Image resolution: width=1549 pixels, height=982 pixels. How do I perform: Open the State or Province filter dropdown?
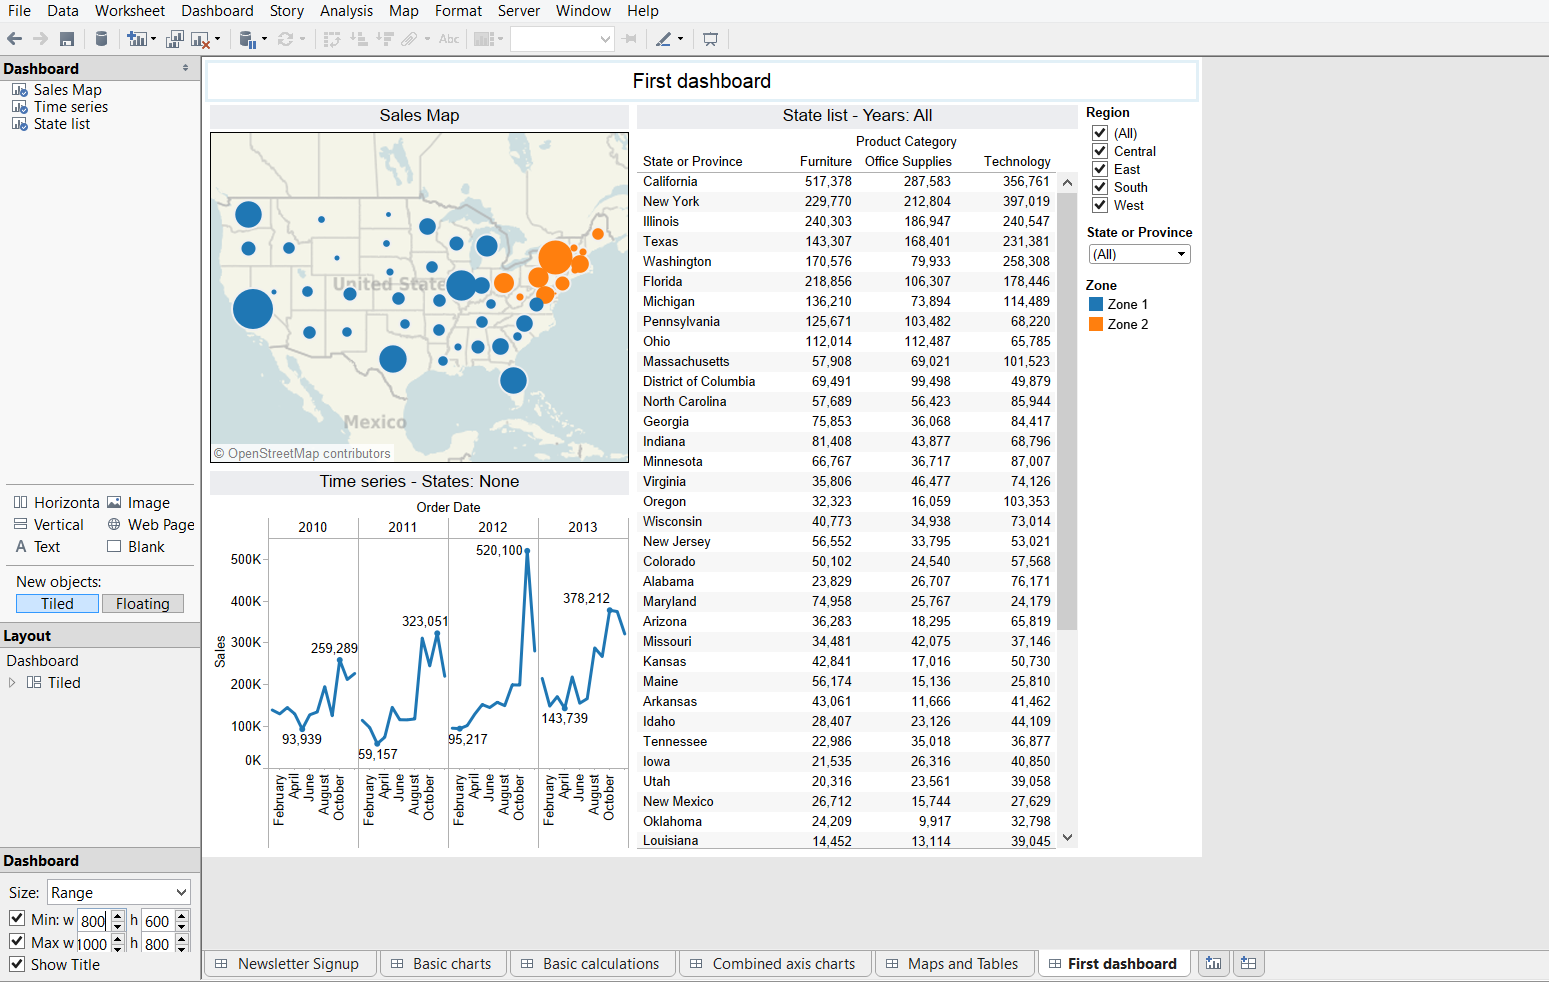point(1139,254)
